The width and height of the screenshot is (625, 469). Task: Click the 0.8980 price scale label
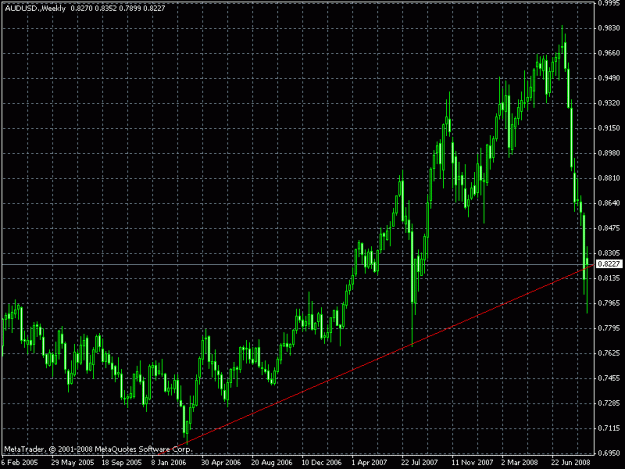coord(609,153)
